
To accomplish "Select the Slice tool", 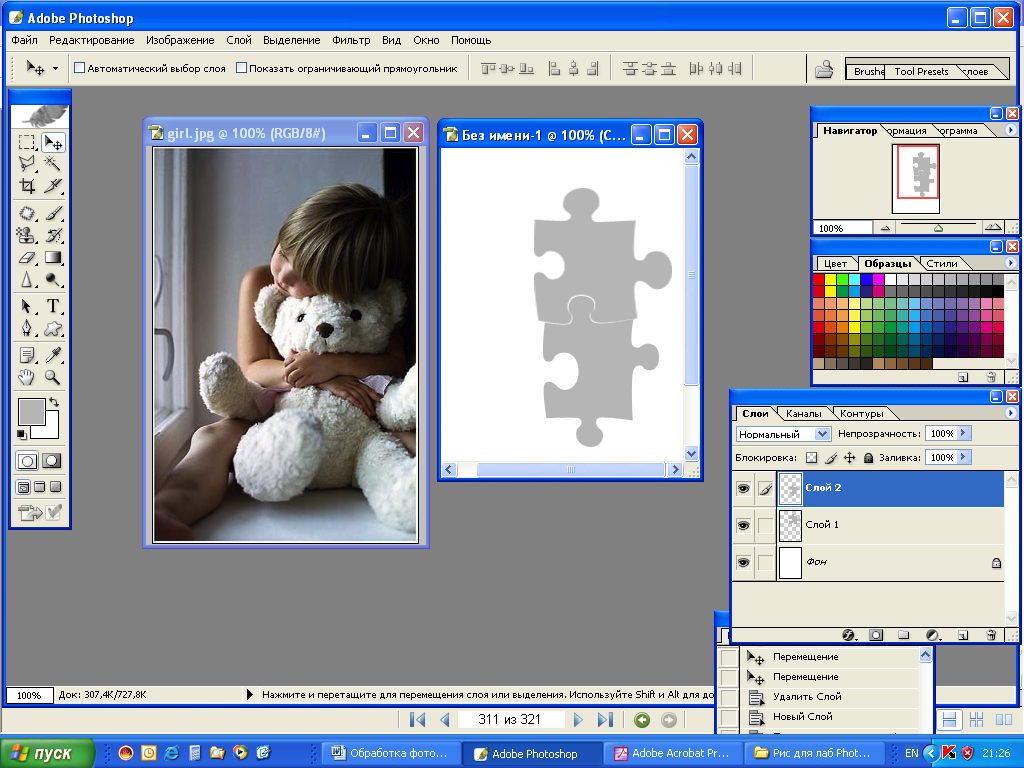I will tap(52, 186).
